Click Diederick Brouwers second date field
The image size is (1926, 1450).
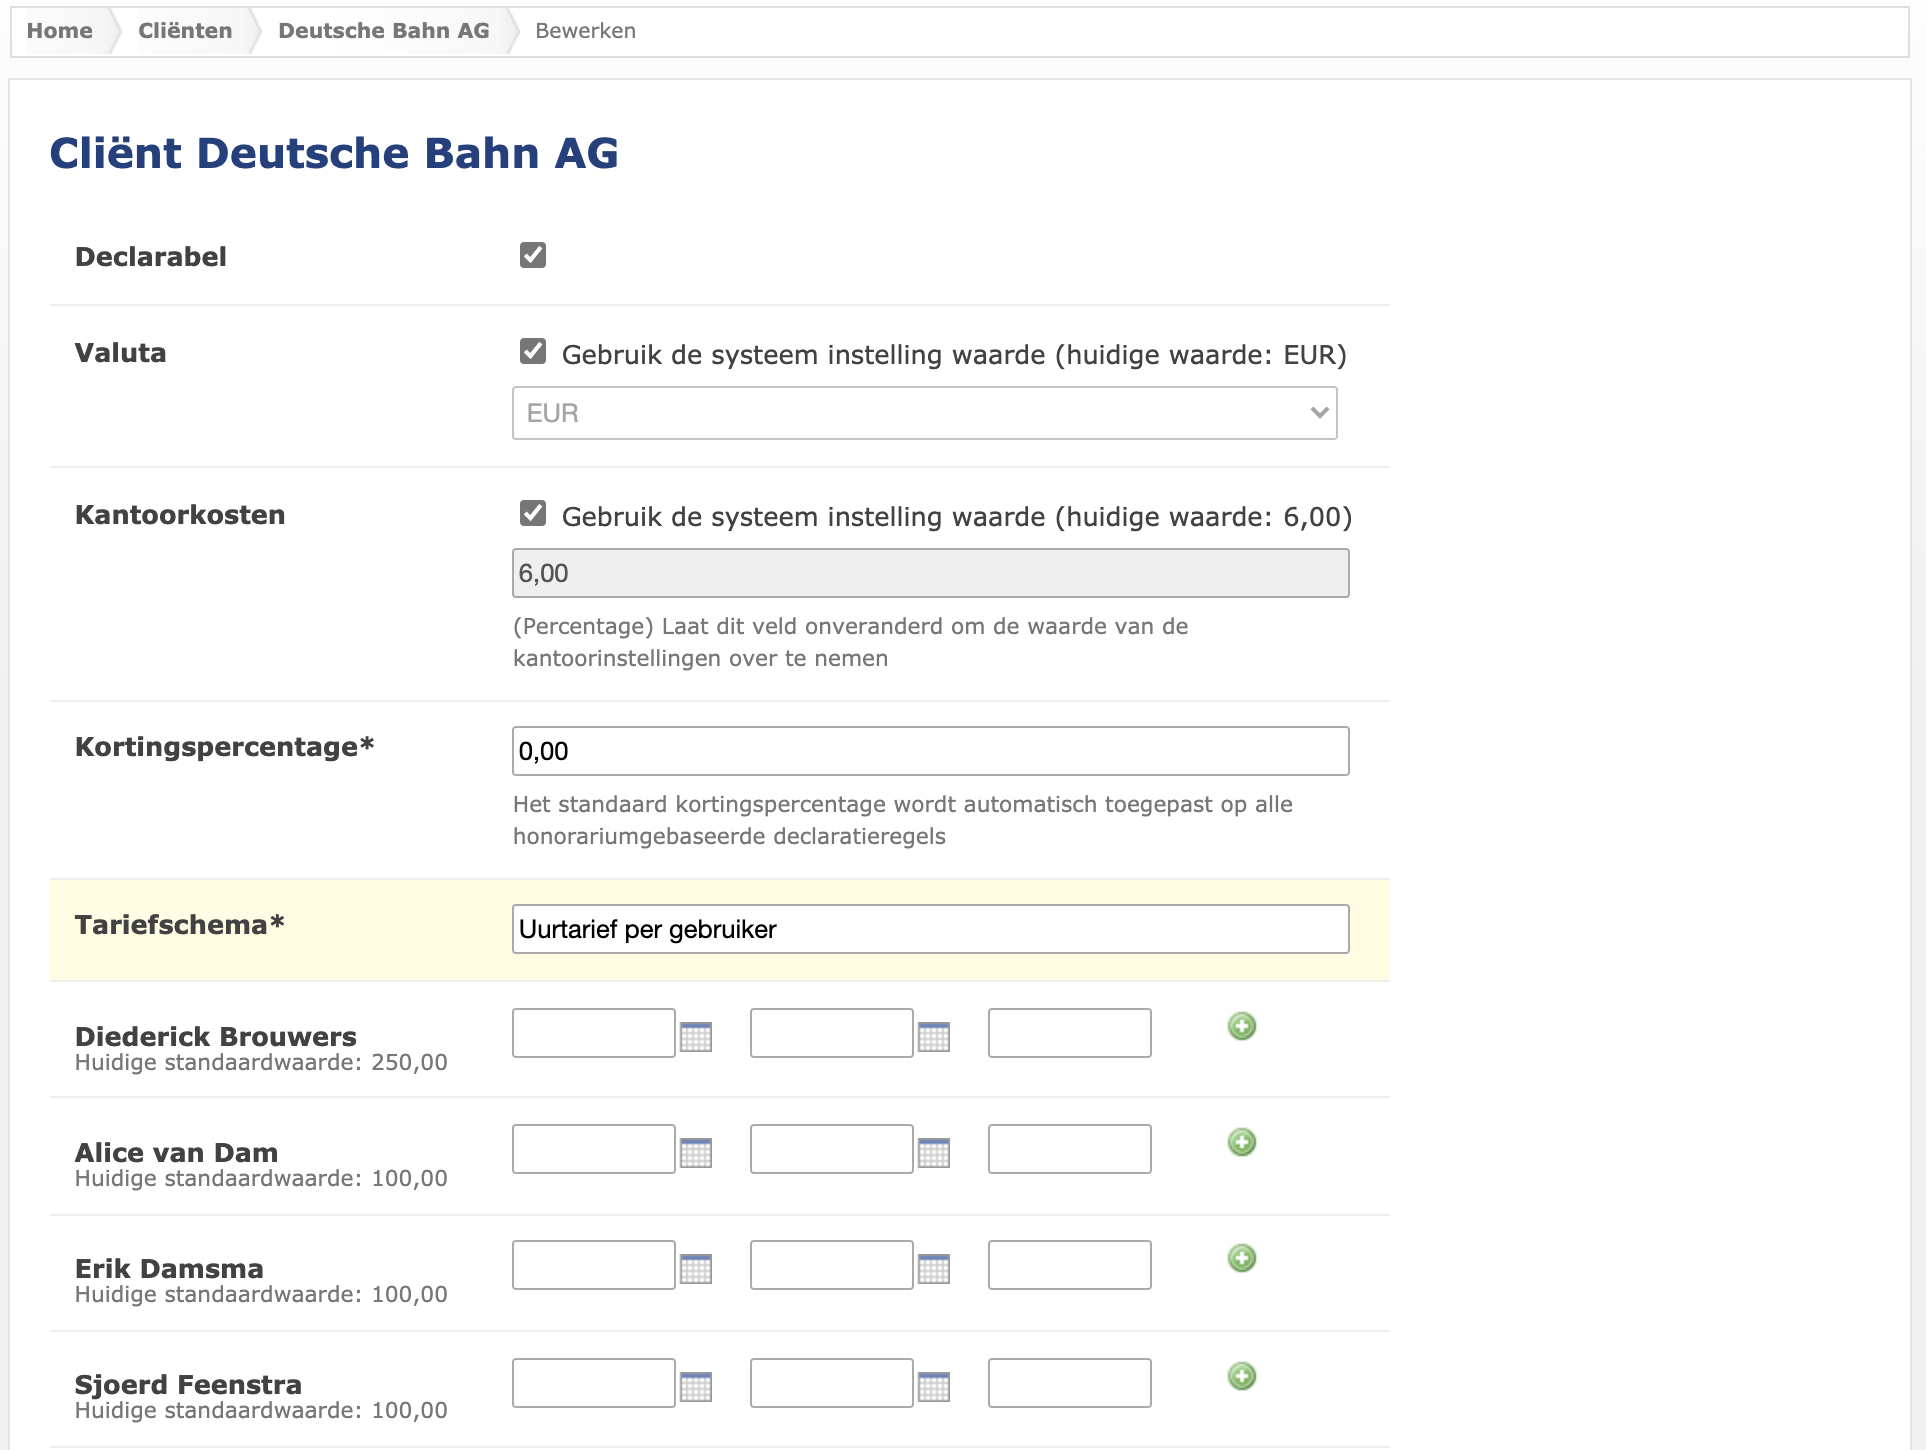pos(832,1033)
